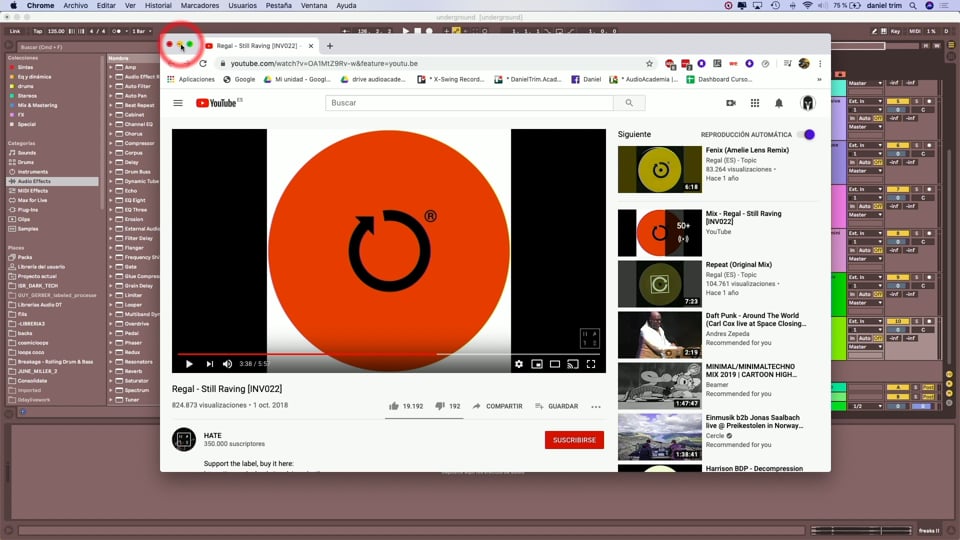Click the cast to TV icon
Screen dimensions: 960x540
click(x=572, y=364)
